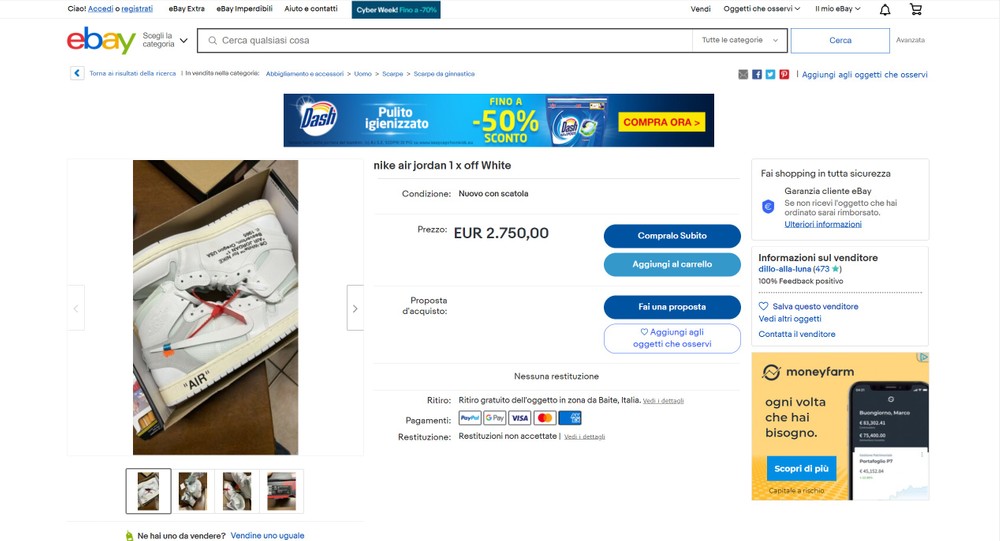The image size is (1000, 541).
Task: Share listing on Pinterest icon
Action: [784, 75]
